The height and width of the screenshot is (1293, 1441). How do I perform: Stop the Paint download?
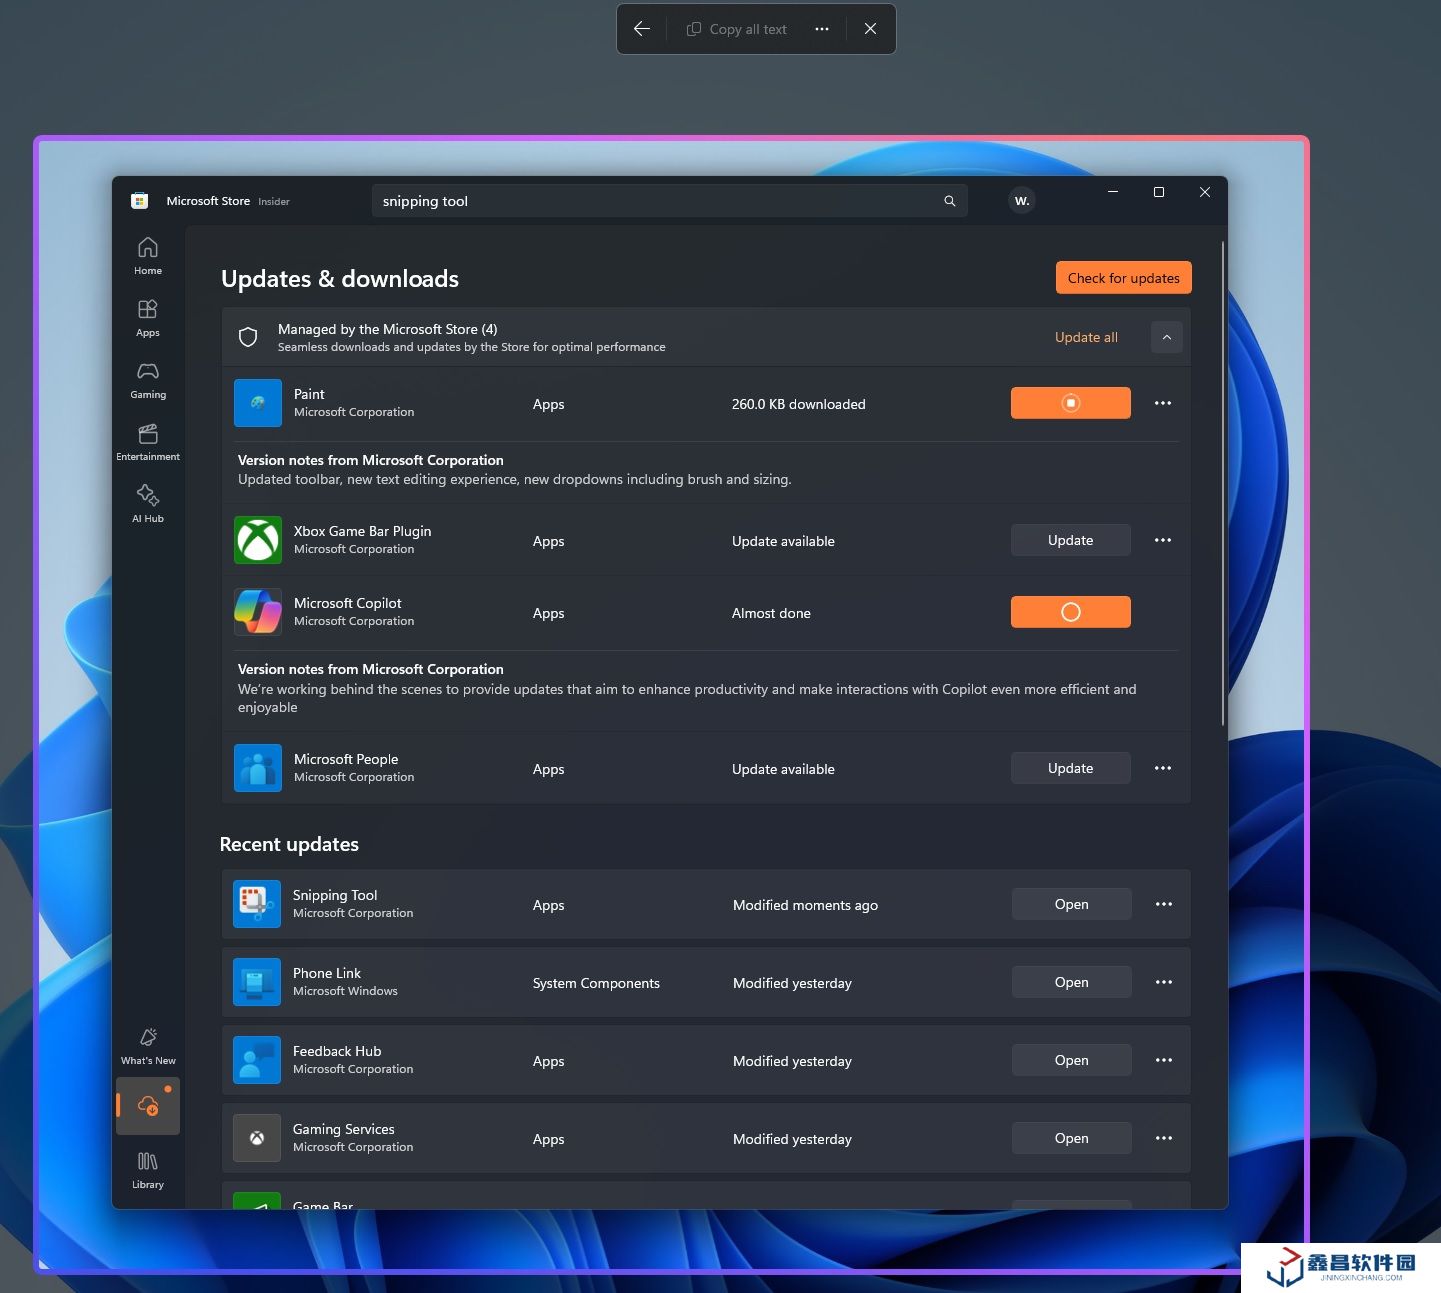(x=1070, y=403)
